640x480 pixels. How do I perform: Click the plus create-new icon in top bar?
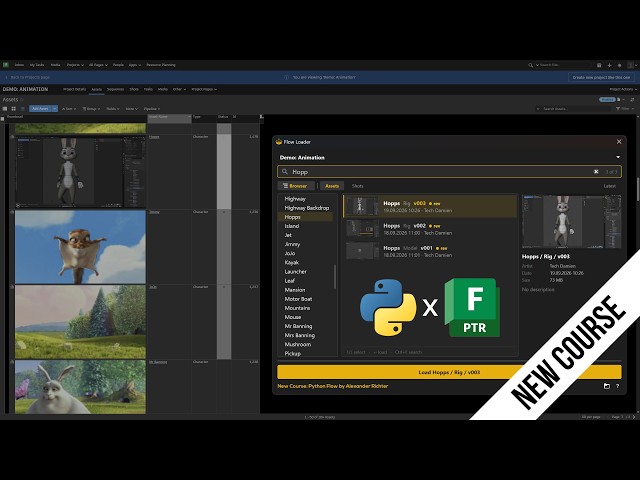pos(609,65)
